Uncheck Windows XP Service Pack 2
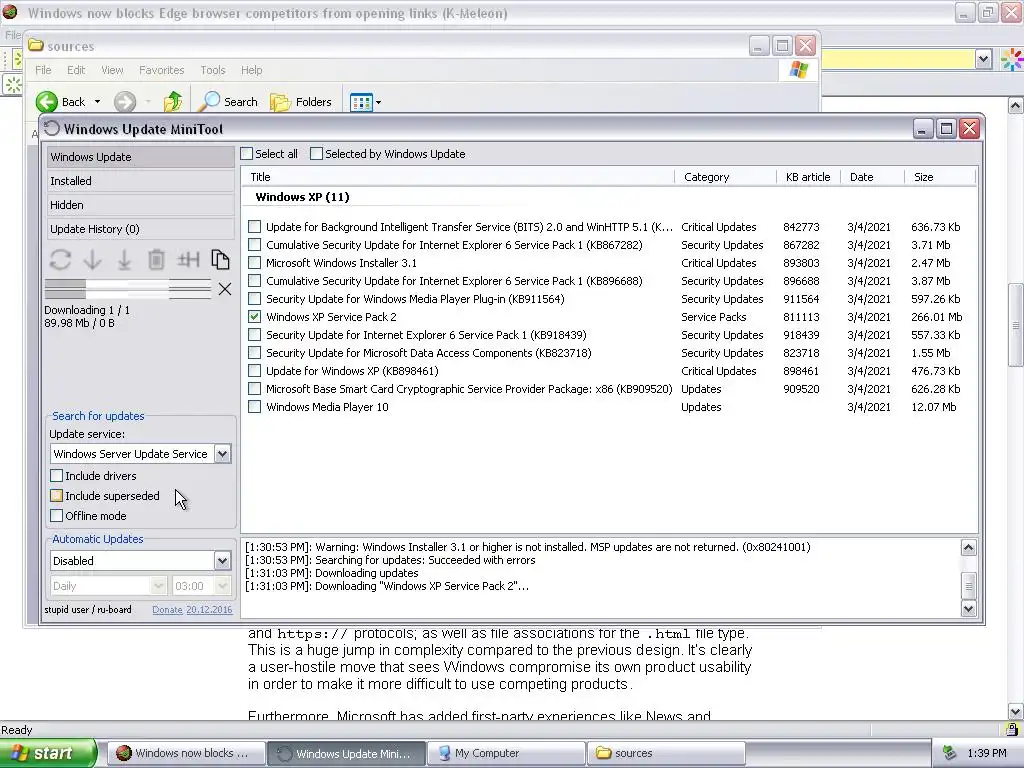Viewport: 1024px width, 768px height. point(255,317)
